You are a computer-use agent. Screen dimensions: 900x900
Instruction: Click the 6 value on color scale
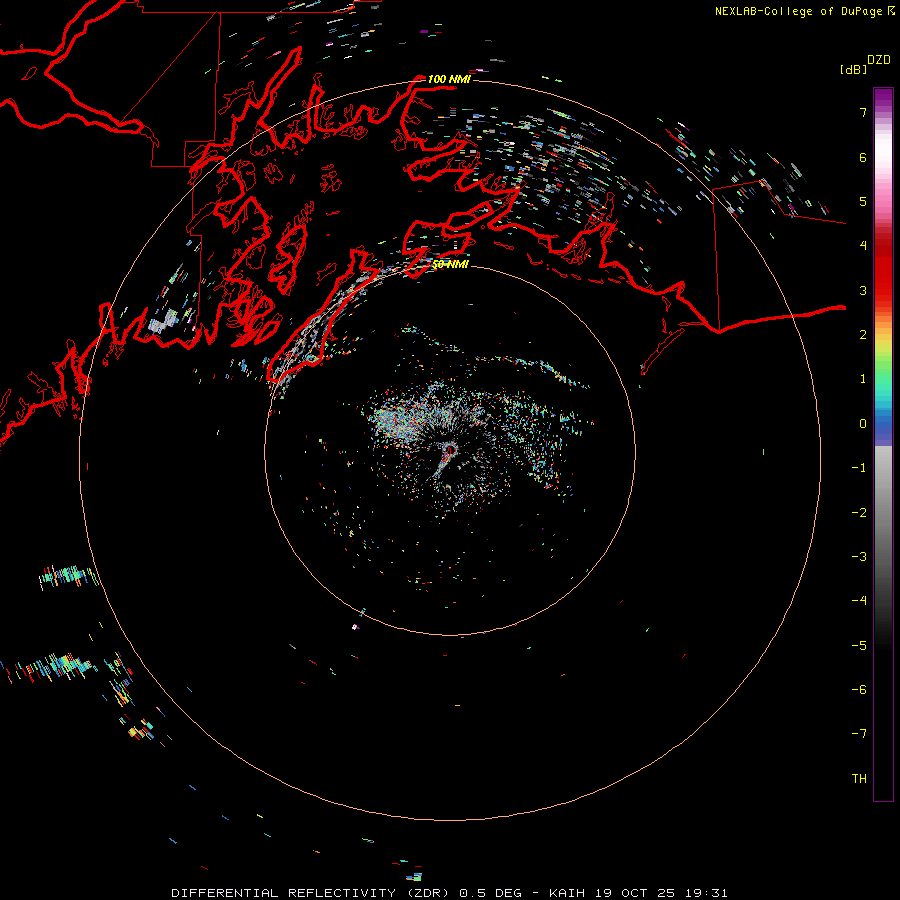click(x=863, y=157)
